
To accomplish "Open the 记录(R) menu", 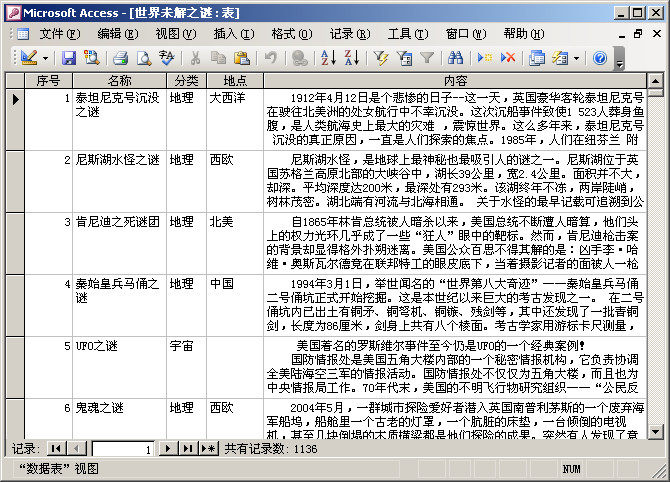I will (x=350, y=33).
